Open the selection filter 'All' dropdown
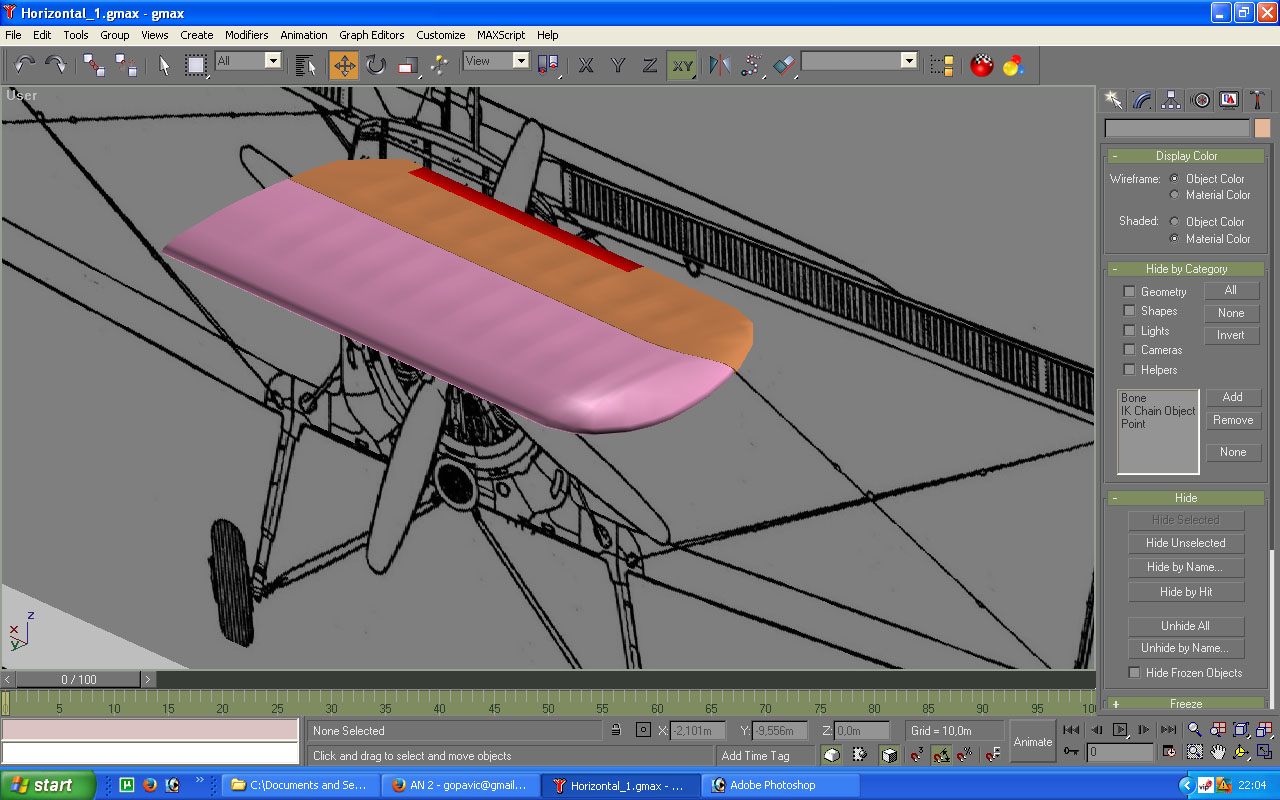Viewport: 1280px width, 800px height. point(272,61)
